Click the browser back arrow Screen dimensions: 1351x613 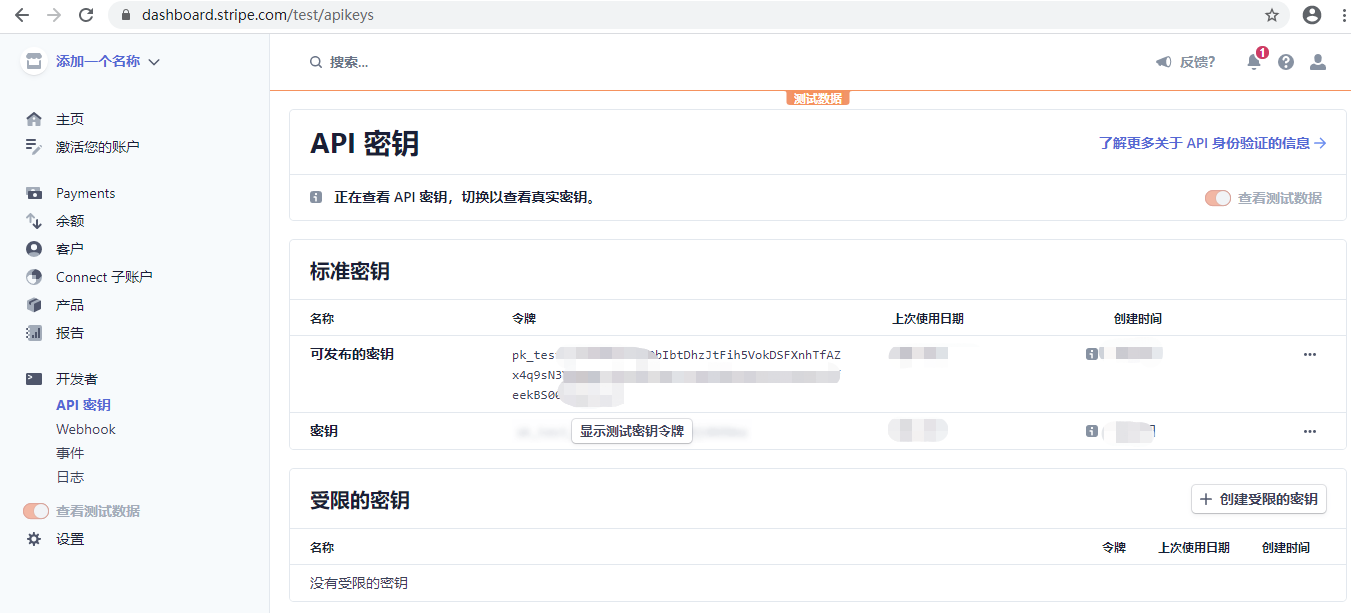pyautogui.click(x=21, y=15)
